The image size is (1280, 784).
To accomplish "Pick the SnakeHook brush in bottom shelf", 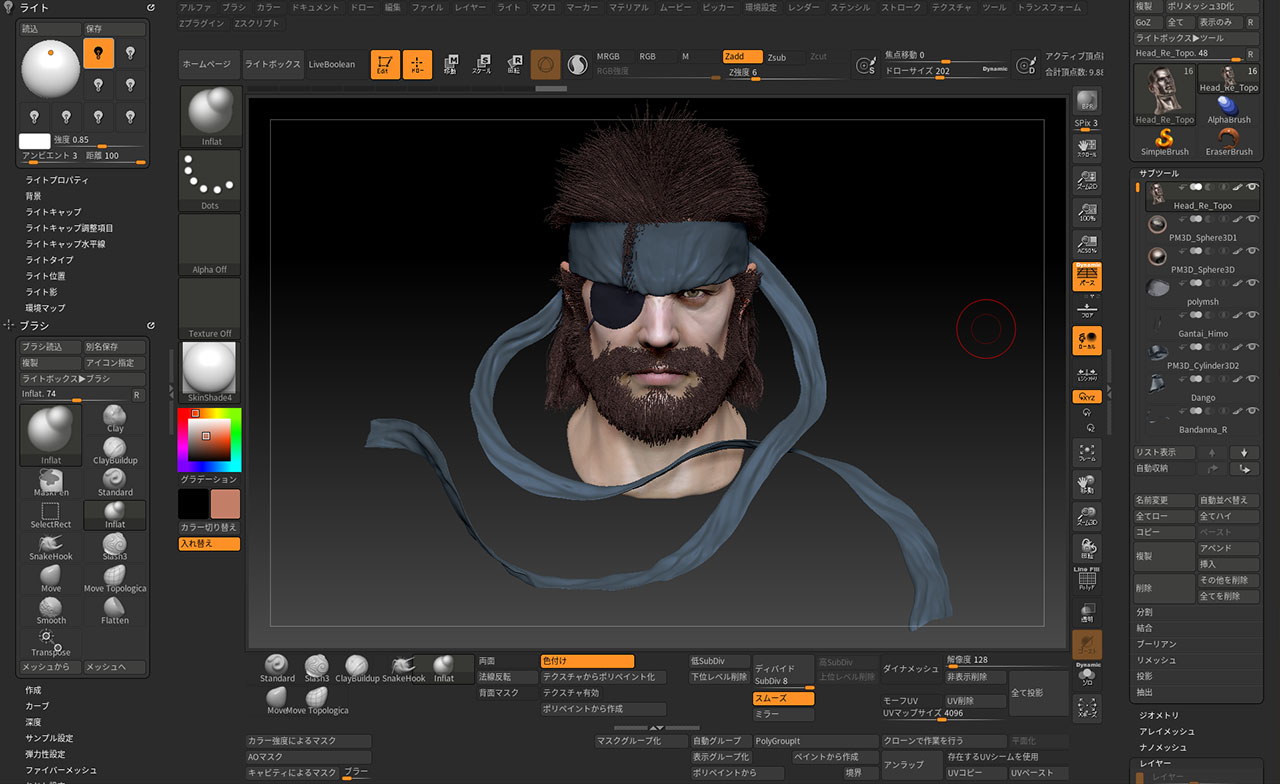I will 403,668.
